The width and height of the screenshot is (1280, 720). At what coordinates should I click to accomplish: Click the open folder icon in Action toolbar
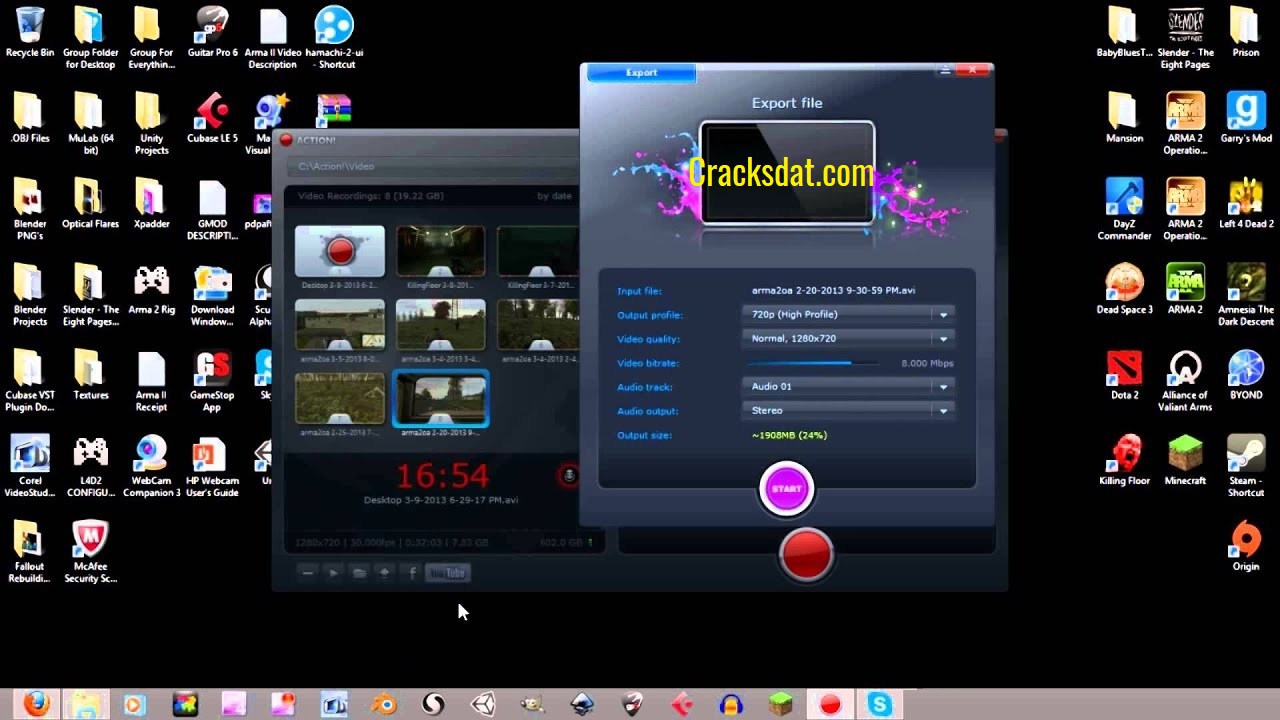(359, 573)
